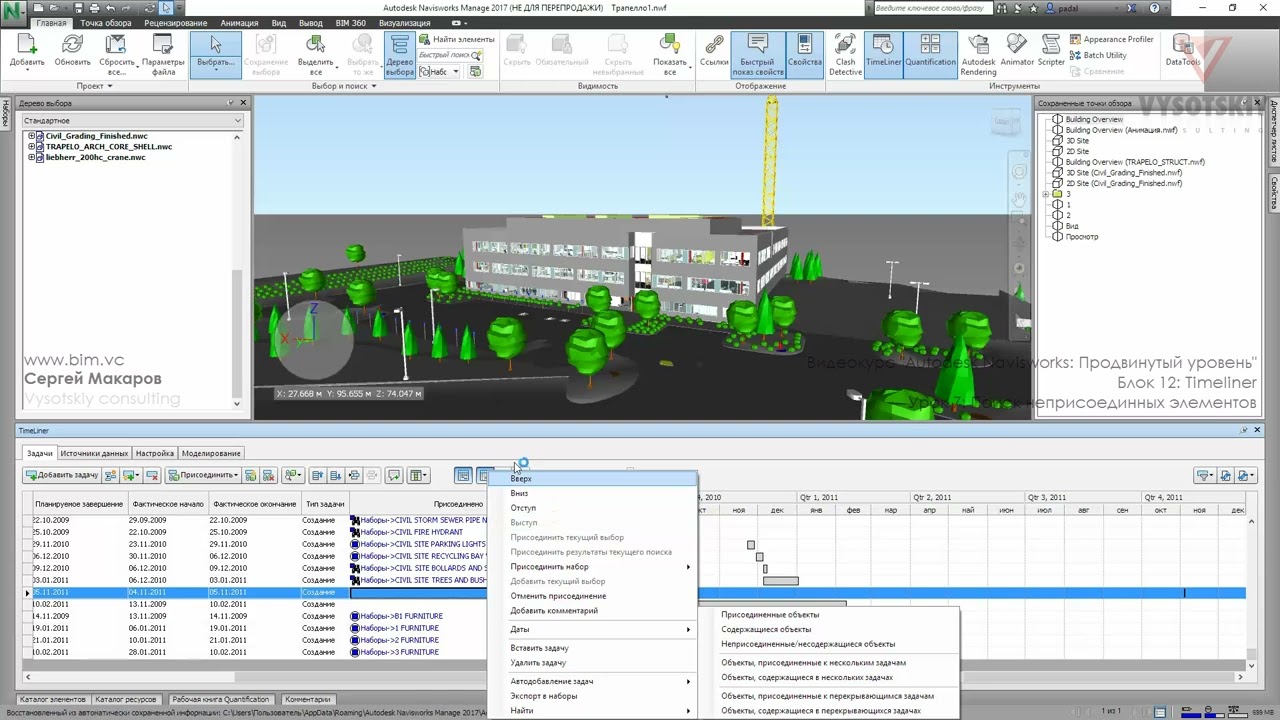The height and width of the screenshot is (720, 1280).
Task: Click the Тип задачи column header
Action: click(325, 504)
